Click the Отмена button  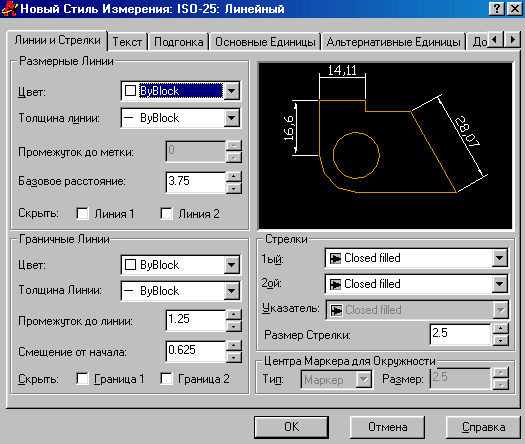(387, 427)
